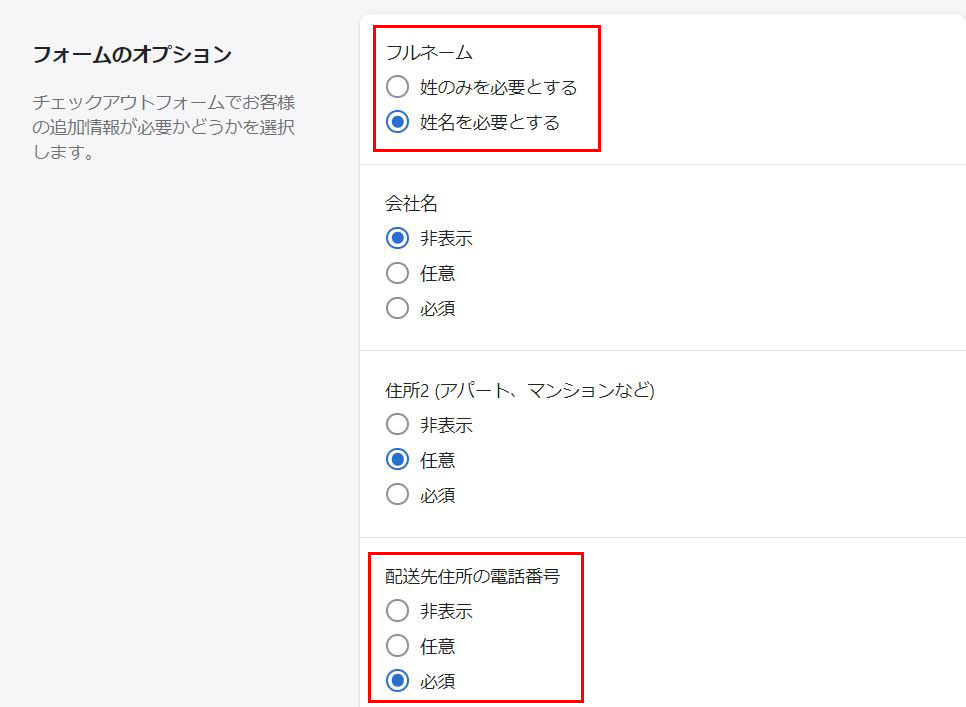Screen dimensions: 966x707
Task: Make 配送先住所の電話番号 任意 via radio button
Action: [x=397, y=646]
